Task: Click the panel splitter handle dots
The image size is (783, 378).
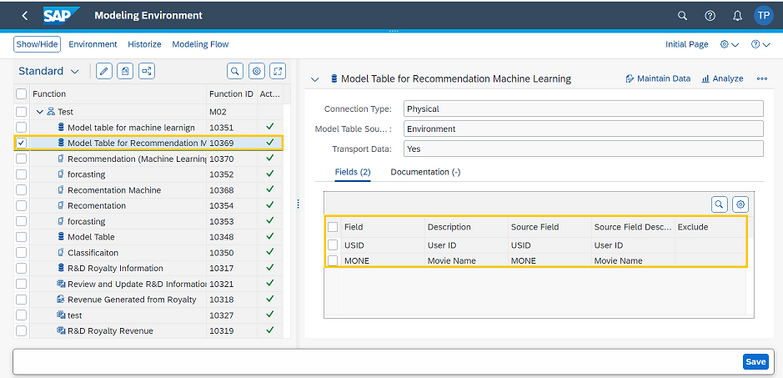Action: coord(298,204)
